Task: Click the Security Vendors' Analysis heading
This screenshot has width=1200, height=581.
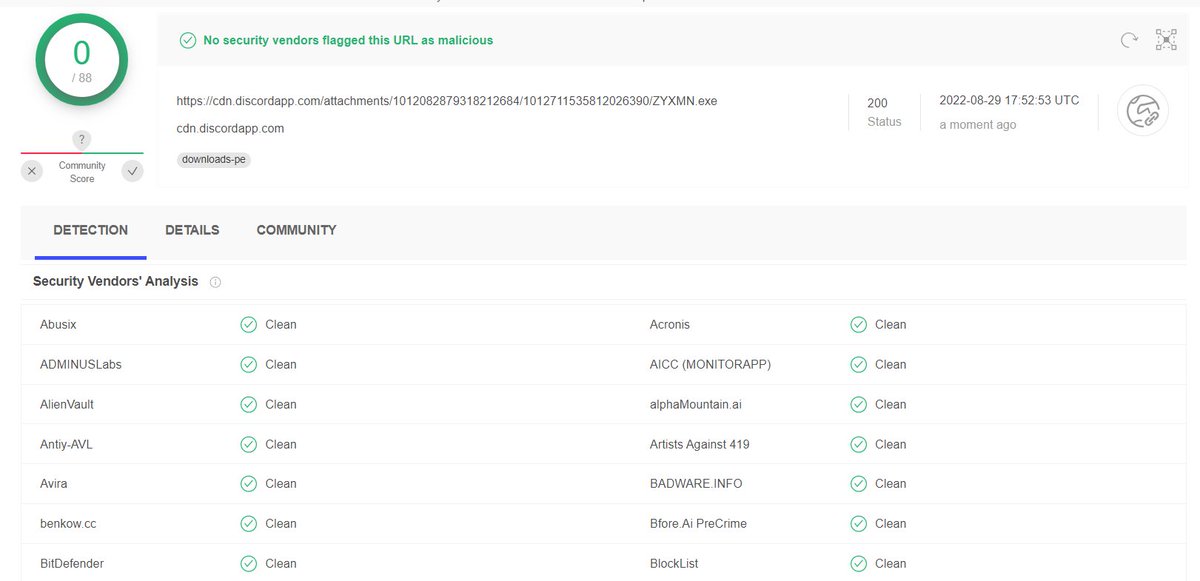Action: coord(116,281)
